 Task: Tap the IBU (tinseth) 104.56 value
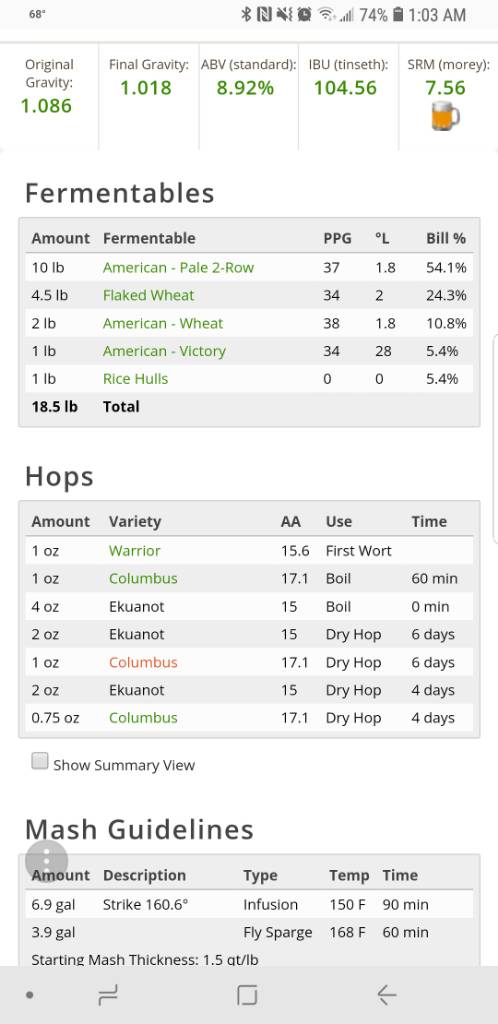345,88
